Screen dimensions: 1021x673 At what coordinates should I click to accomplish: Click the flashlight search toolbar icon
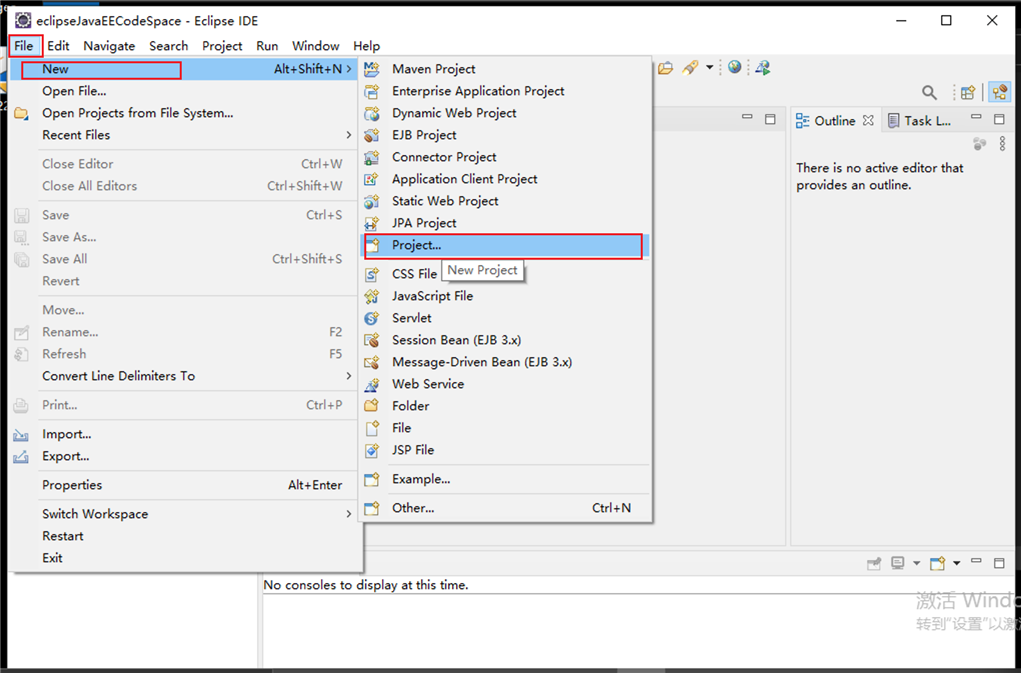click(690, 68)
